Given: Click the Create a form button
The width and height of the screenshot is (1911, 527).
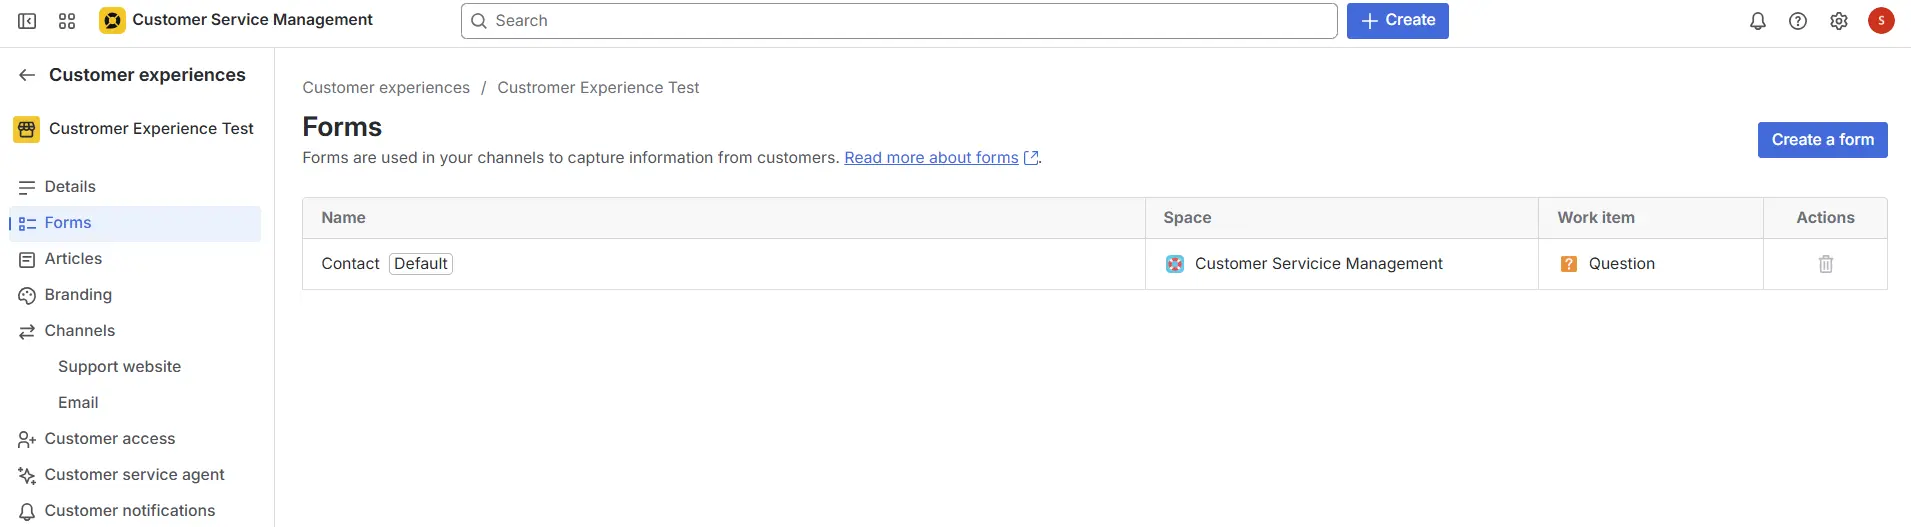Looking at the screenshot, I should (x=1821, y=140).
